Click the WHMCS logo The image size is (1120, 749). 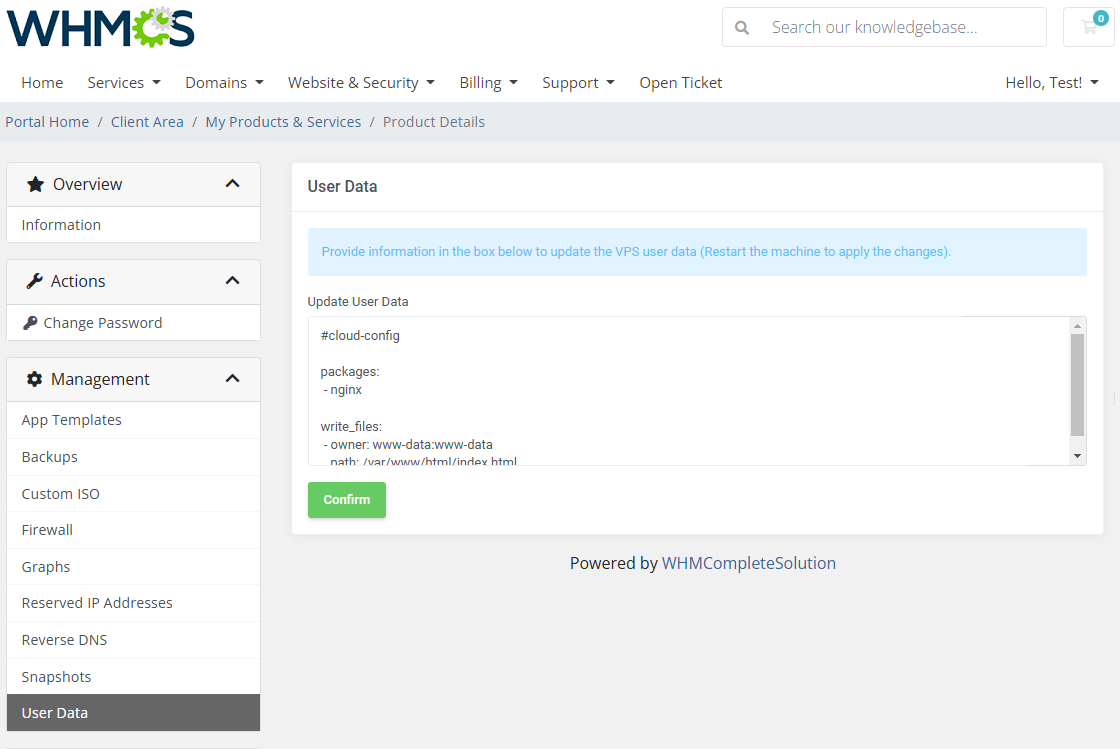(x=101, y=28)
